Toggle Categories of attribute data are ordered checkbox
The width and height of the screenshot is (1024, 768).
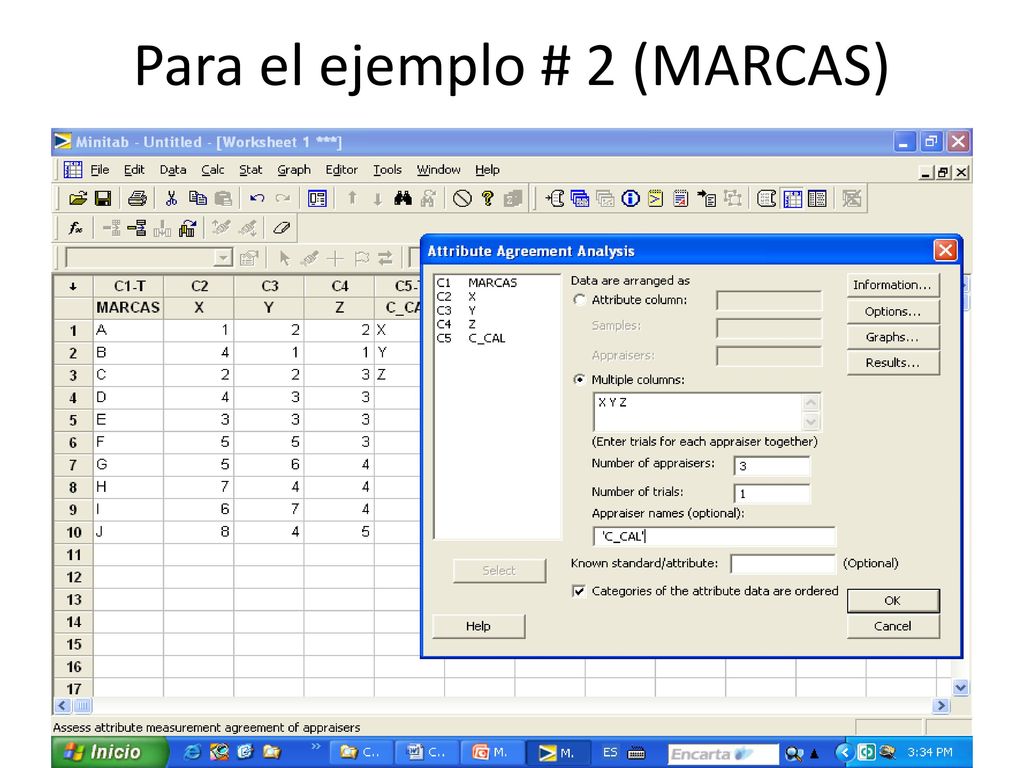[x=579, y=591]
